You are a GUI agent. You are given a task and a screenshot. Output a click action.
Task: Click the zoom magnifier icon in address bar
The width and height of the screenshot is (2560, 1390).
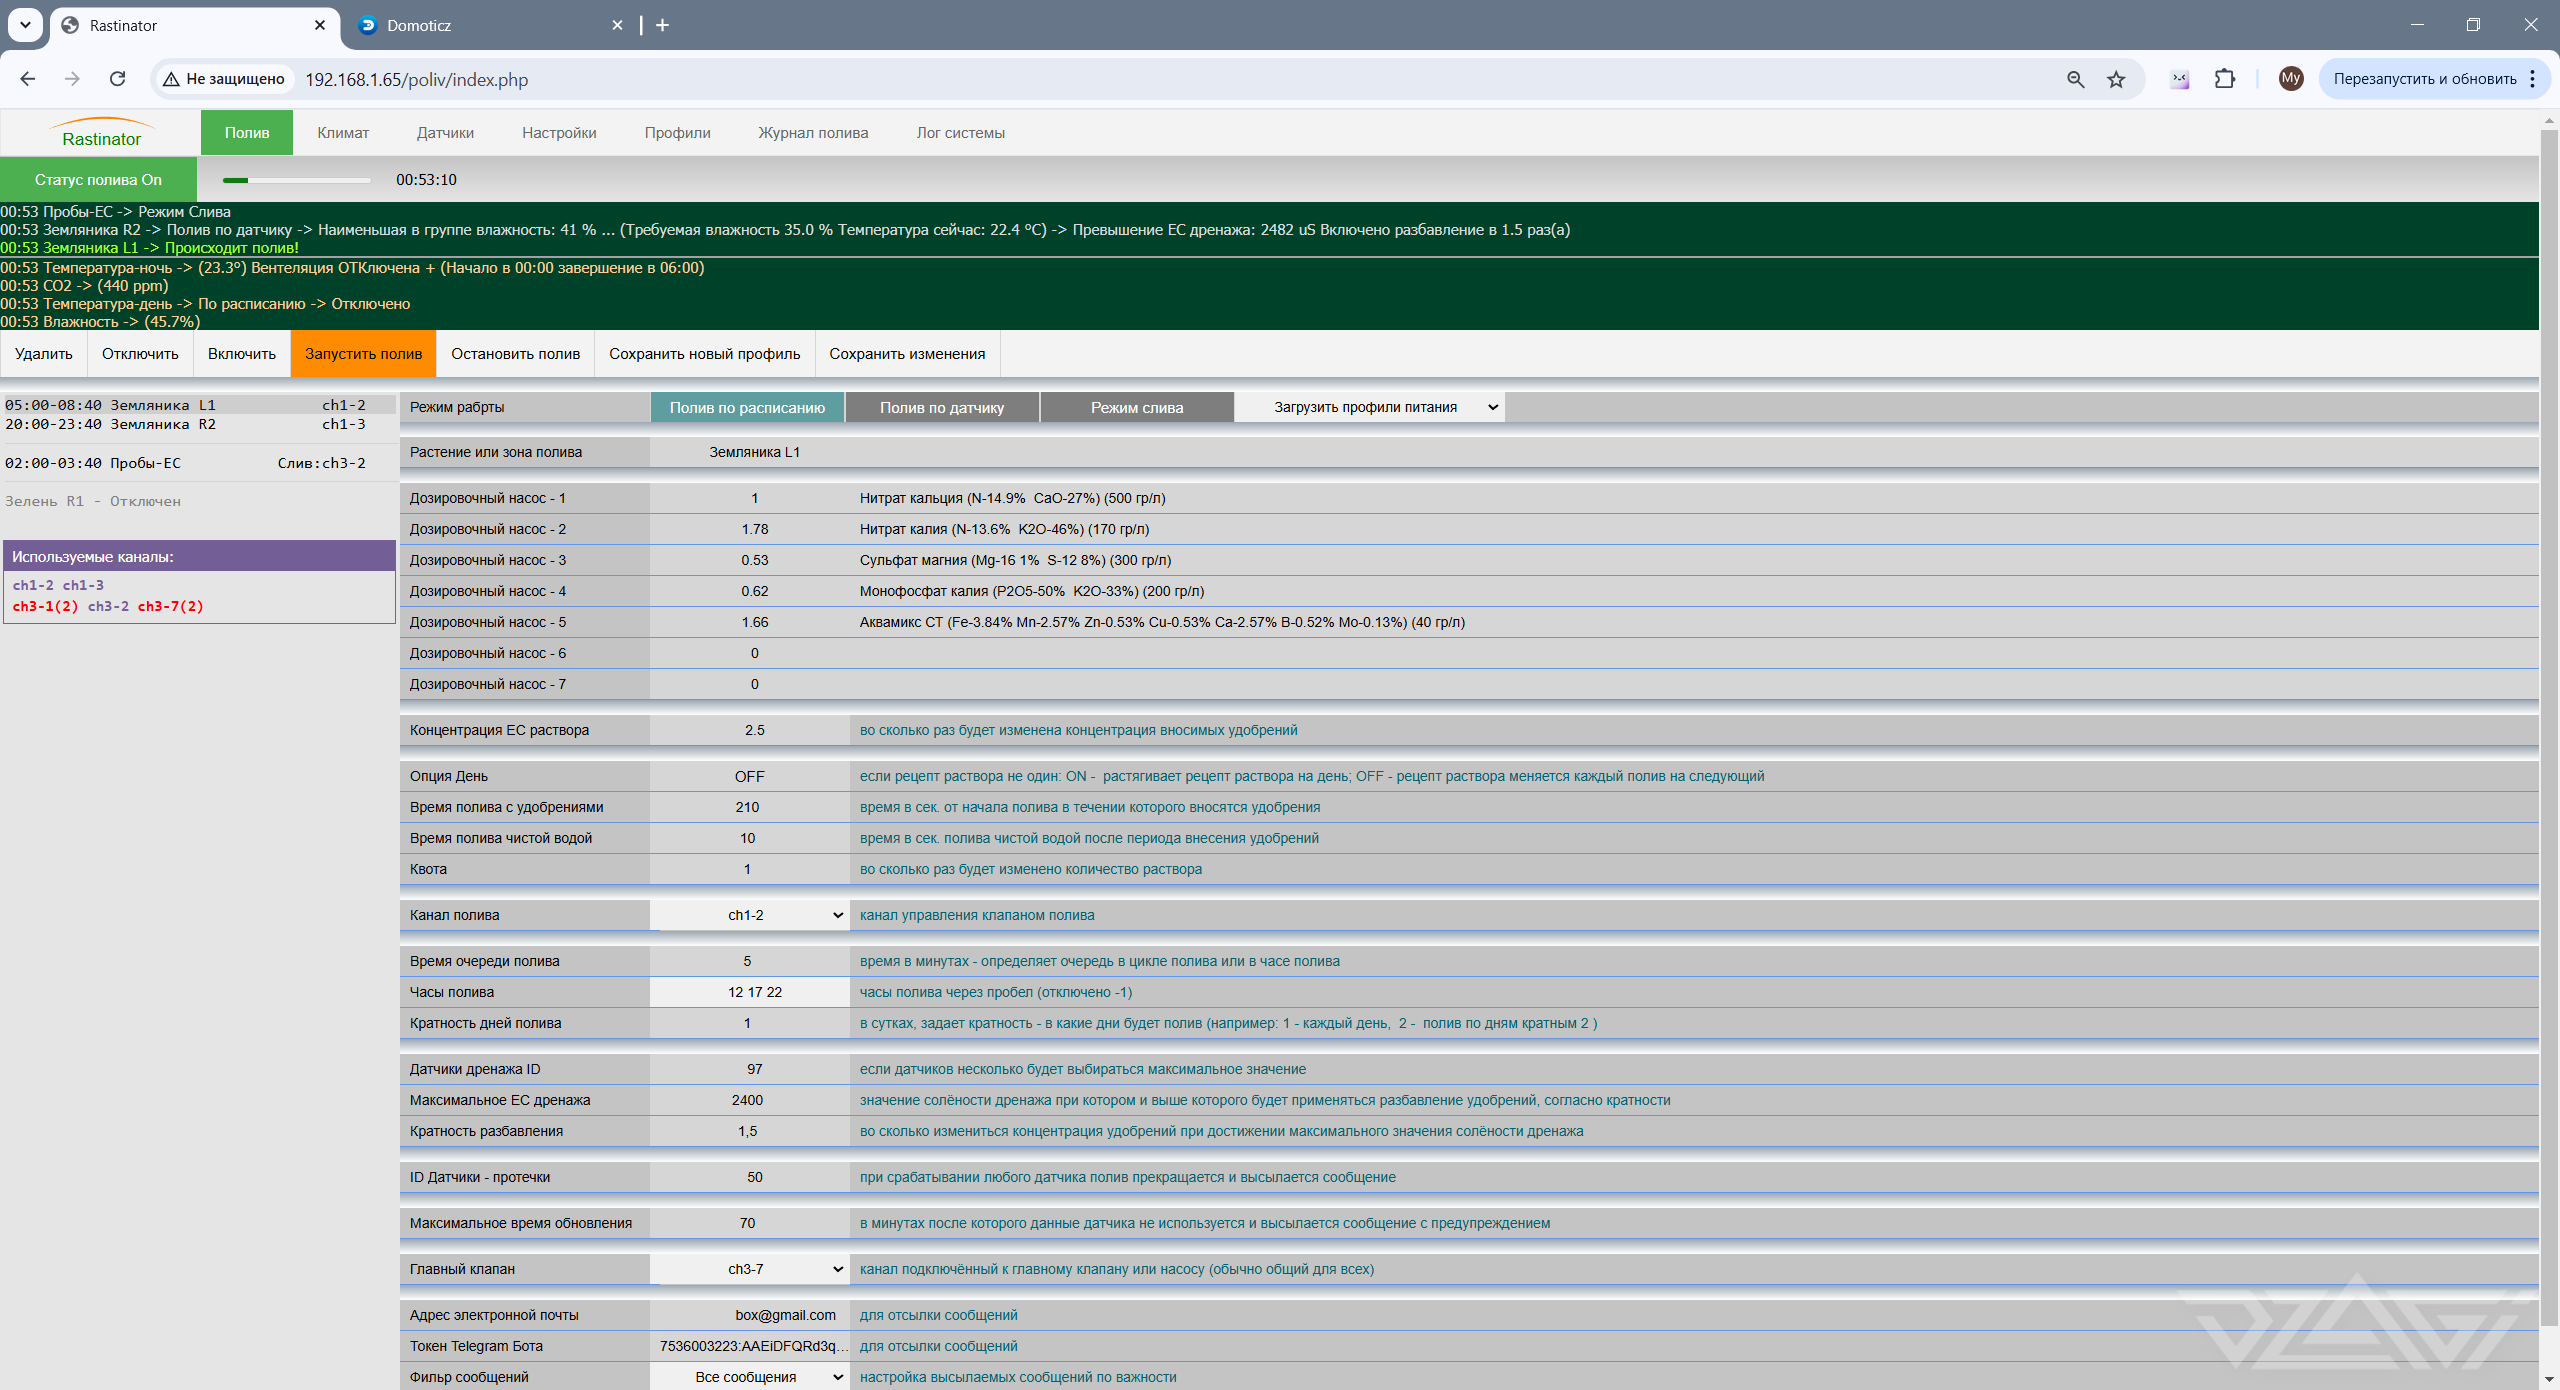tap(2075, 79)
